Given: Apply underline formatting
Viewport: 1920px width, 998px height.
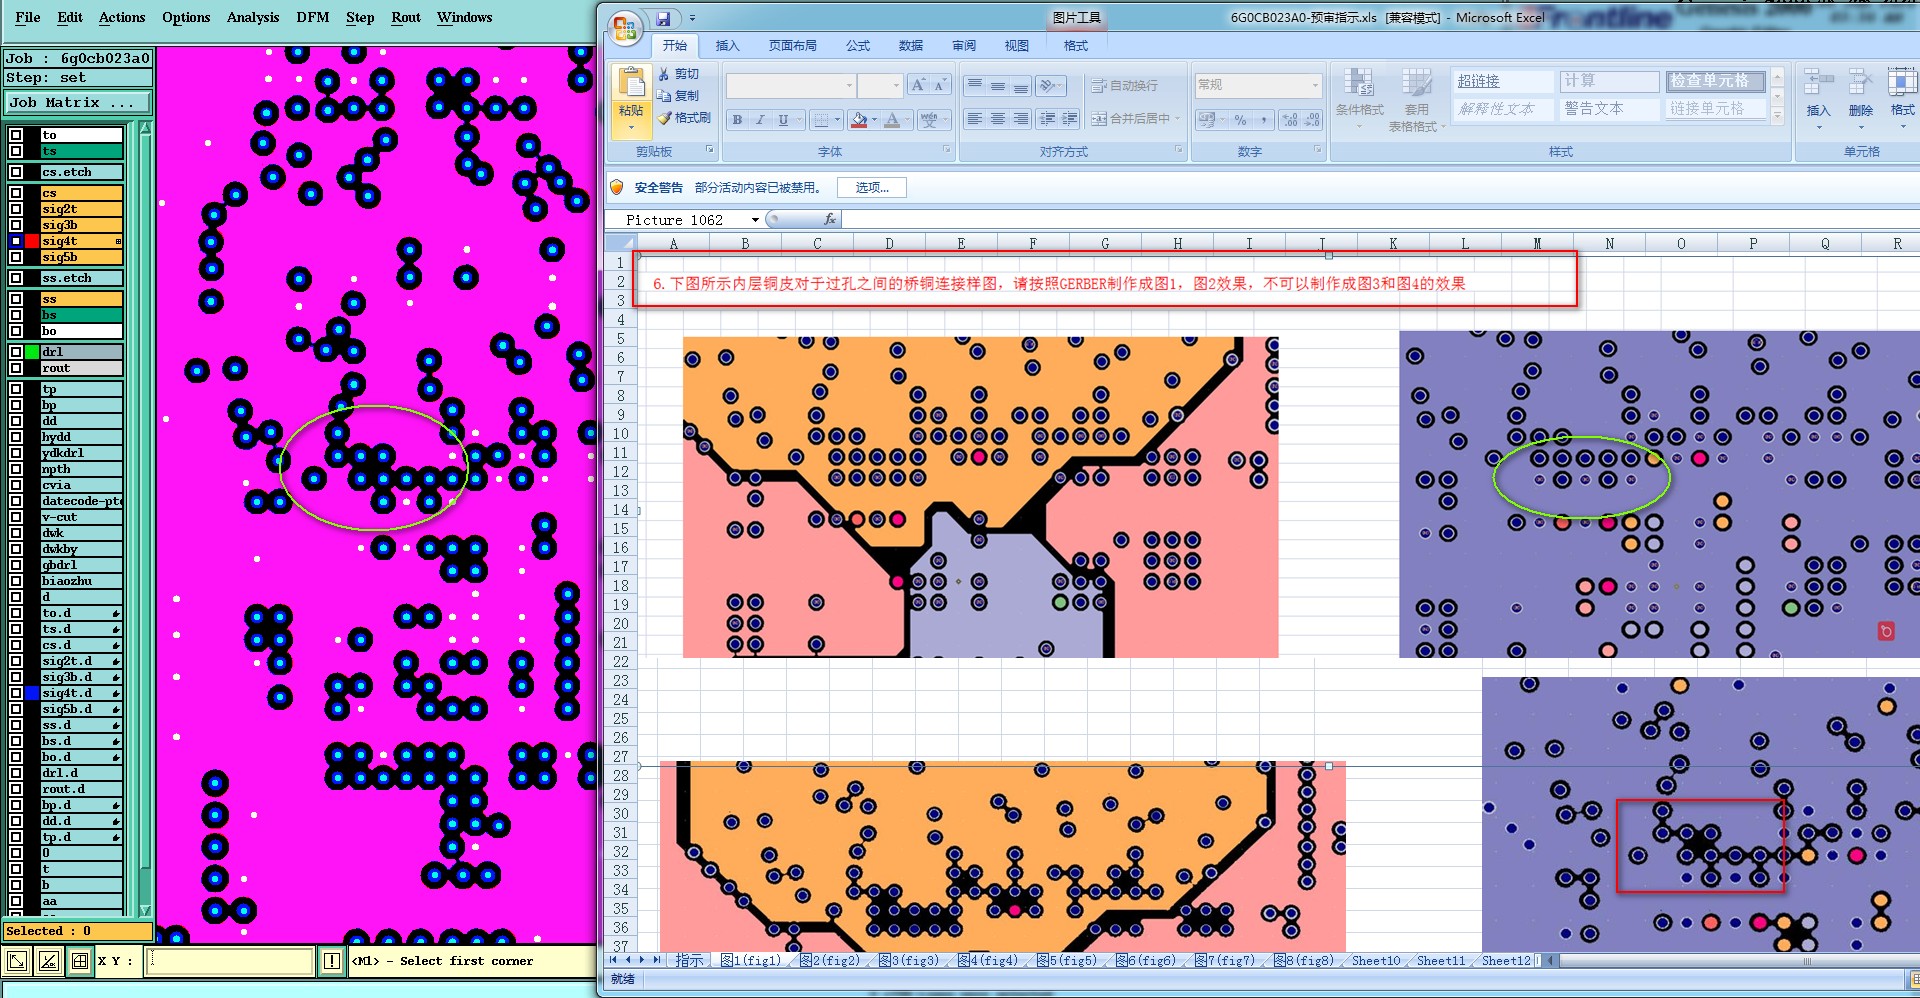Looking at the screenshot, I should click(x=783, y=120).
